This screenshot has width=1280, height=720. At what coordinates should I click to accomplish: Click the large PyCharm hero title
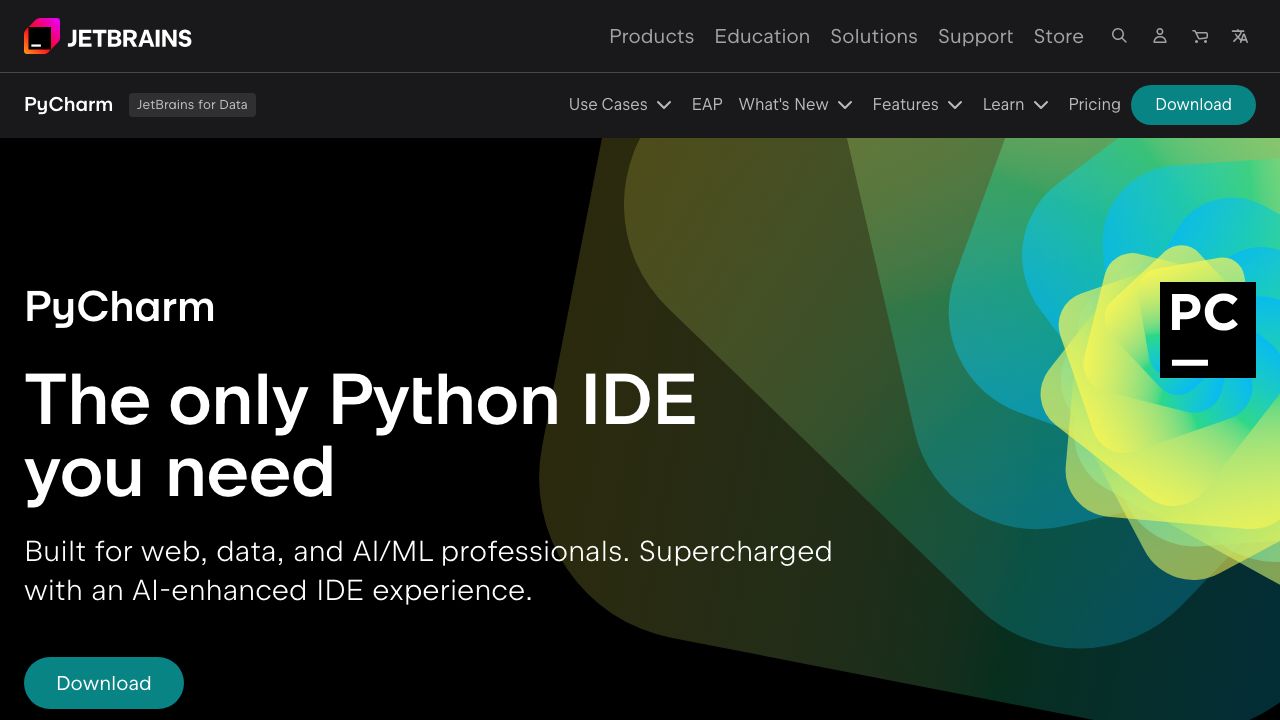coord(120,307)
